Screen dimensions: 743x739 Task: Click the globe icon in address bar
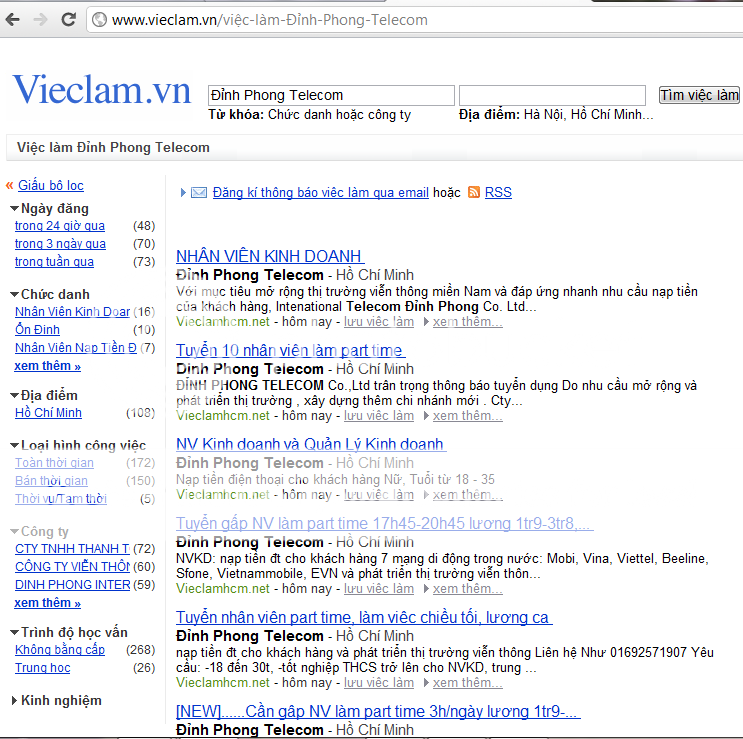(99, 20)
